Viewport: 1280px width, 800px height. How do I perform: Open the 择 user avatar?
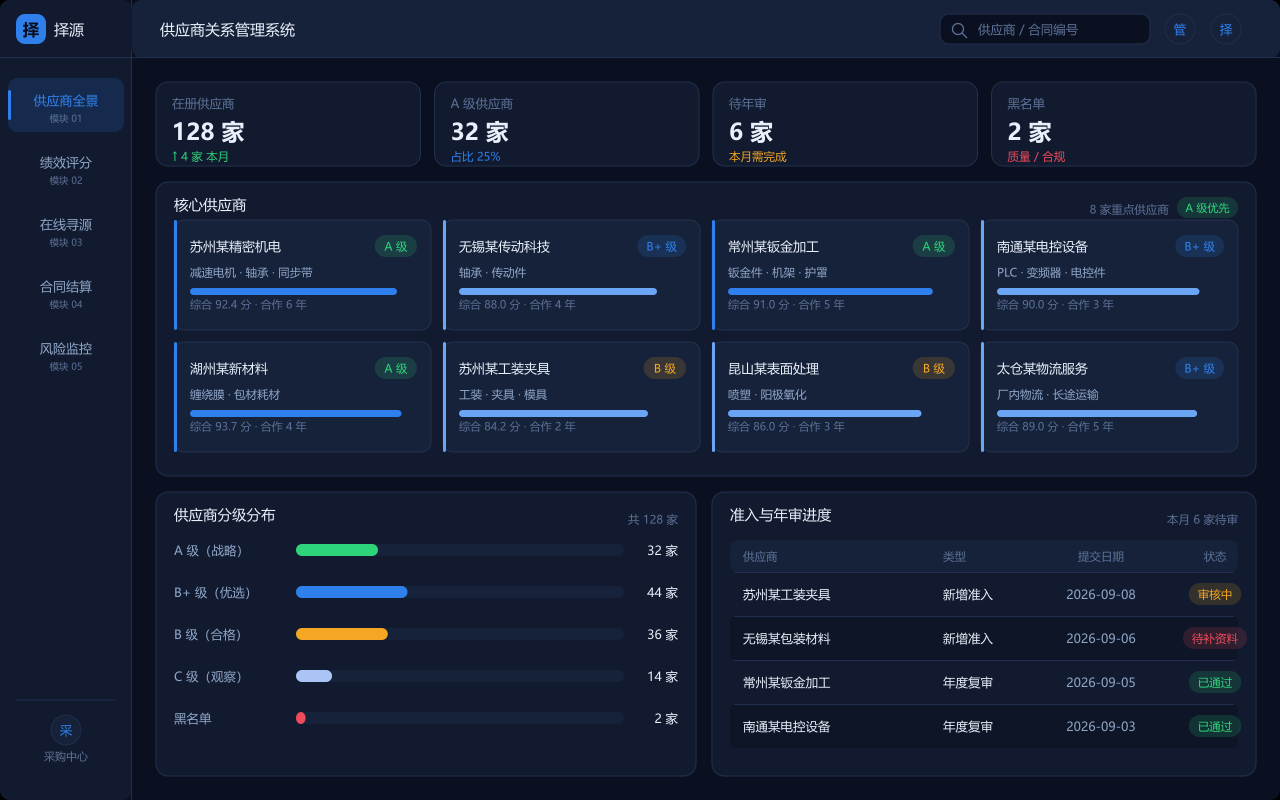pyautogui.click(x=1226, y=29)
